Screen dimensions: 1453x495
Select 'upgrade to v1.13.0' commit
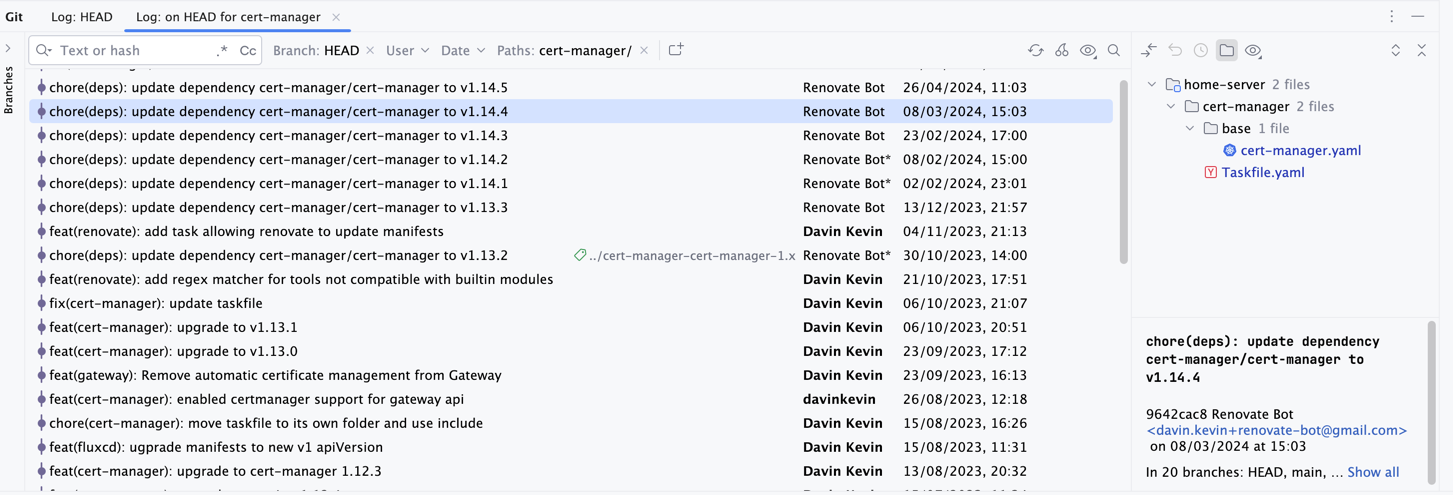(571, 352)
